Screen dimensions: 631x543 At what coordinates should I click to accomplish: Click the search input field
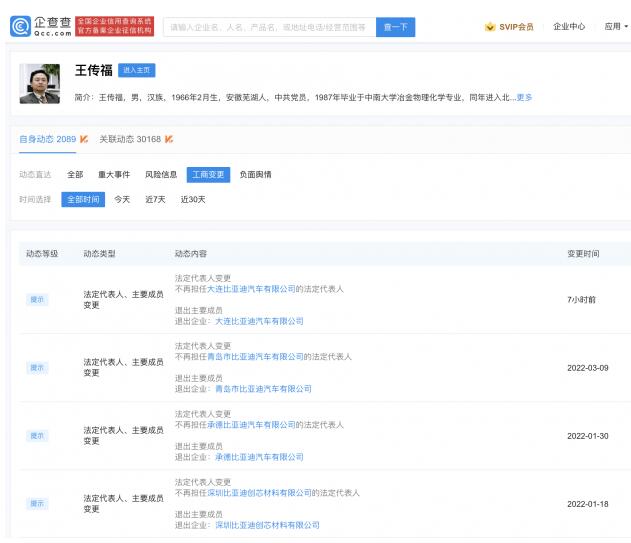tap(270, 27)
